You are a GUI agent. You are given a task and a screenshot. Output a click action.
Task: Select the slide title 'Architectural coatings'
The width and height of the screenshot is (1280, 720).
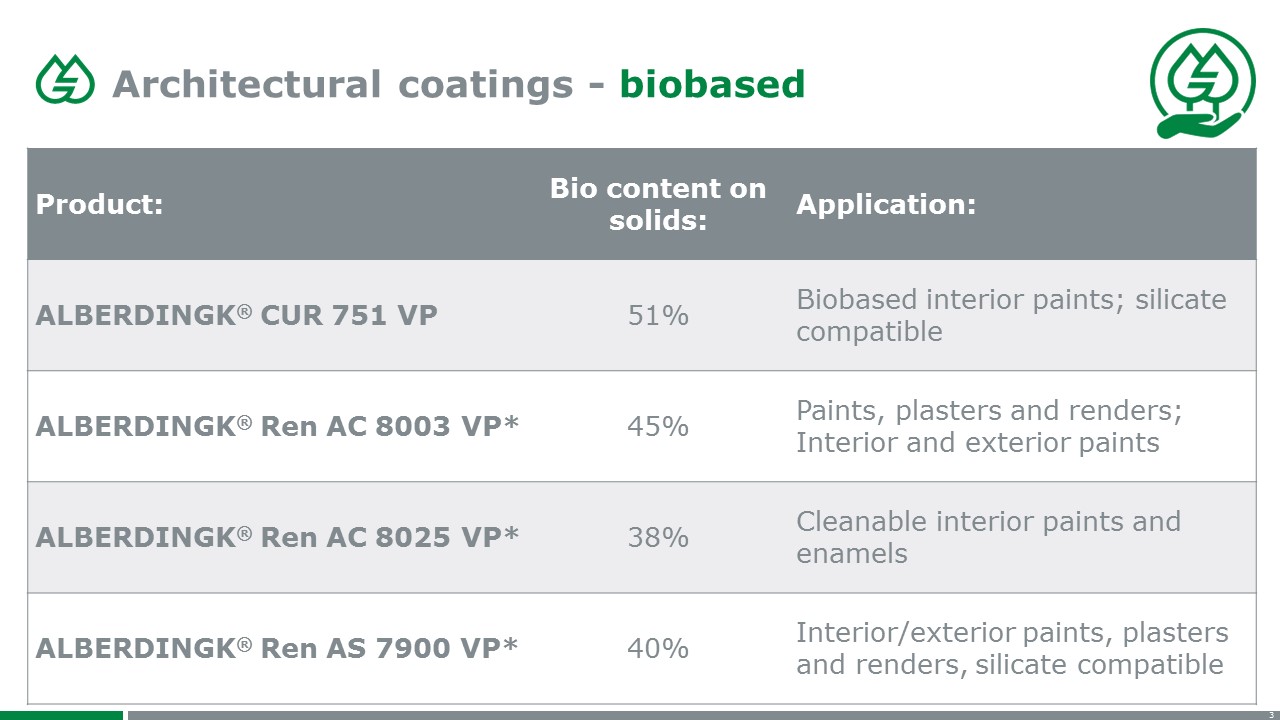[343, 85]
